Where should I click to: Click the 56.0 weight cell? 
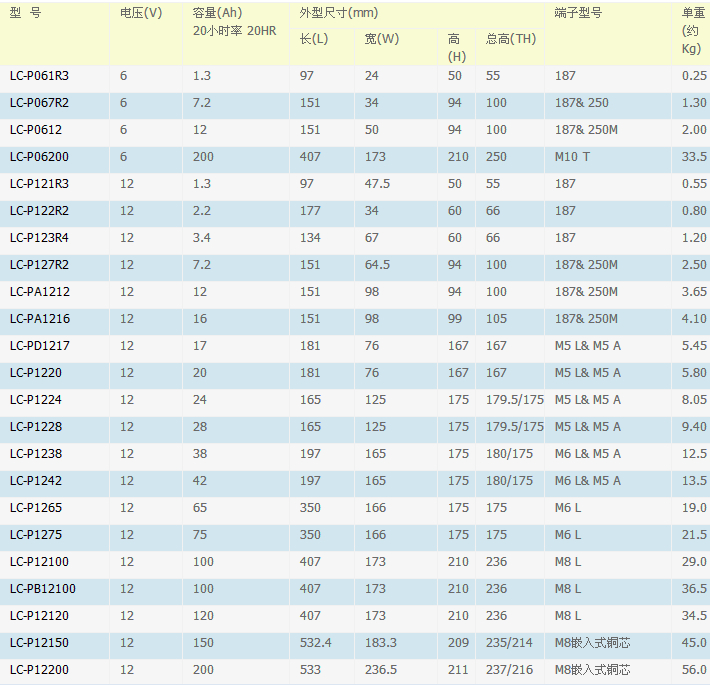pos(694,670)
